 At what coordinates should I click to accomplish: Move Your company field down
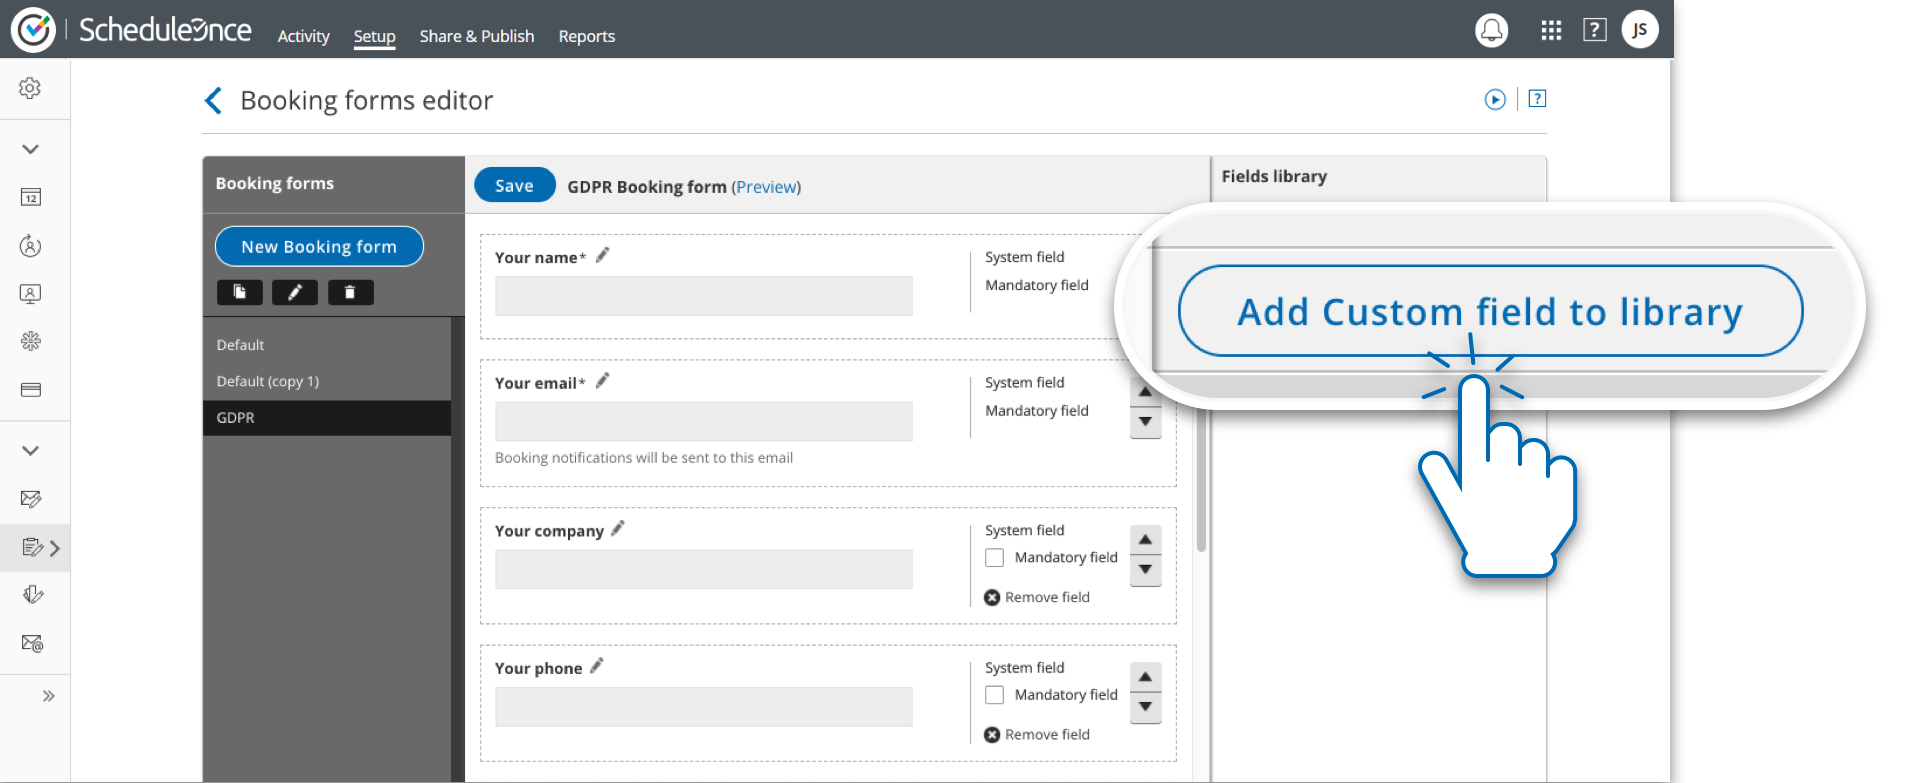[x=1145, y=570]
